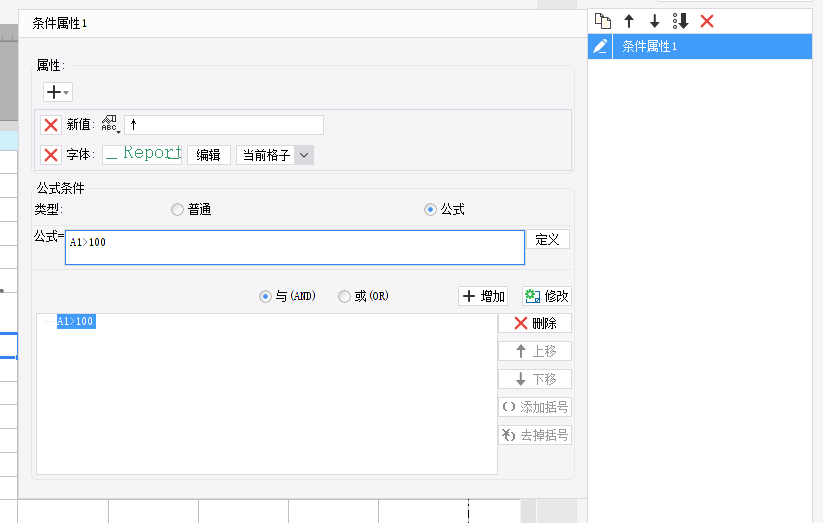823x523 pixels.
Task: Choose the 与(AND) radio option
Action: 265,296
